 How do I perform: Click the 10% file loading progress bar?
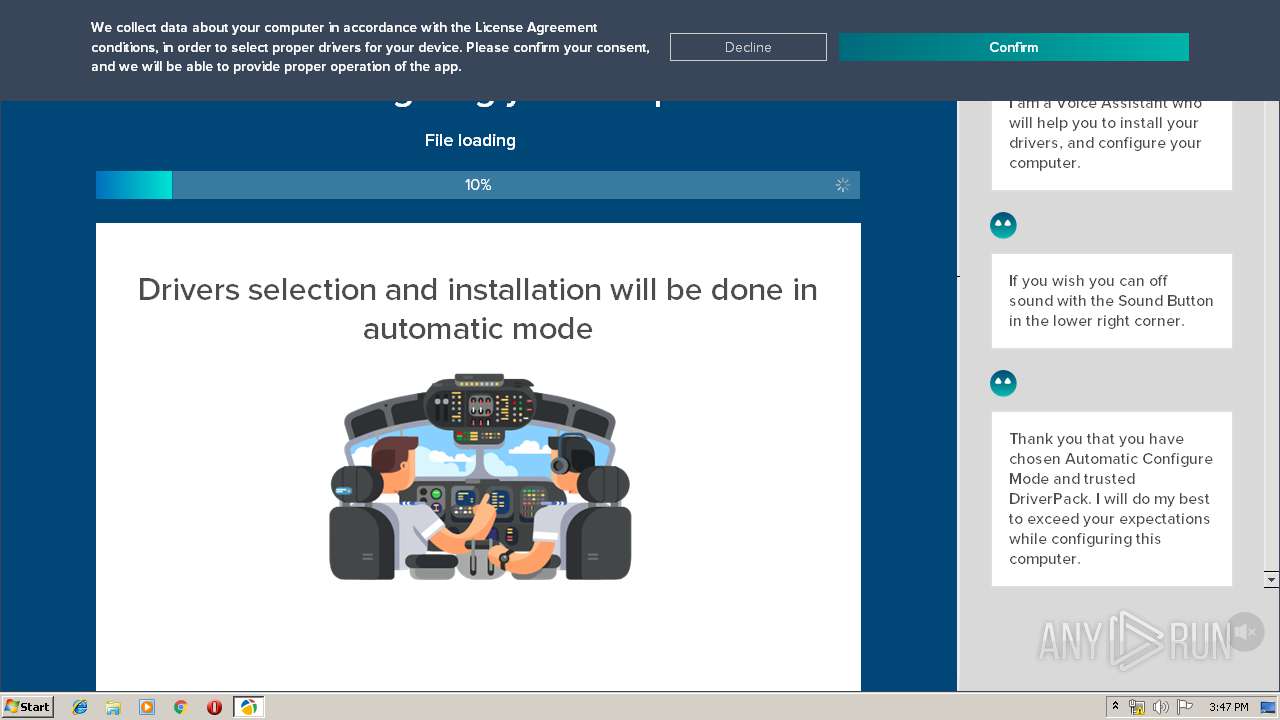478,185
